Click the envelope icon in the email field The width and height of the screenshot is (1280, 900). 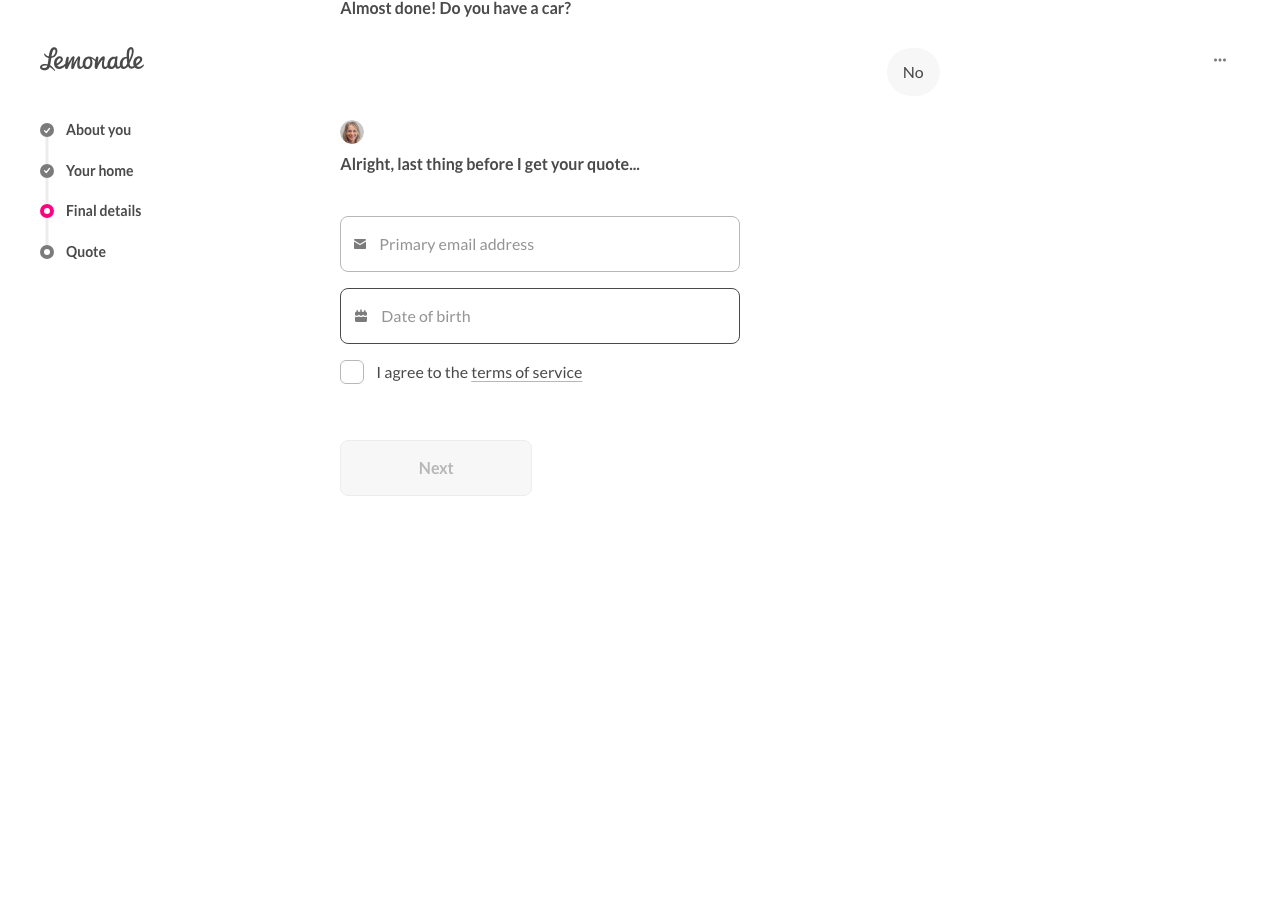coord(360,244)
